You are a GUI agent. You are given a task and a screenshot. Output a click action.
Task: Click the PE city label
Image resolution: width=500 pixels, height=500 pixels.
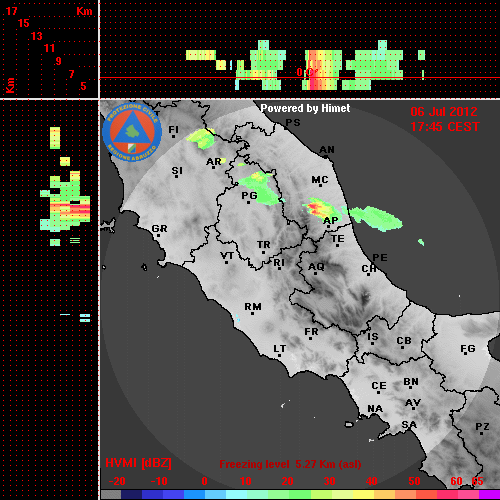pos(380,258)
